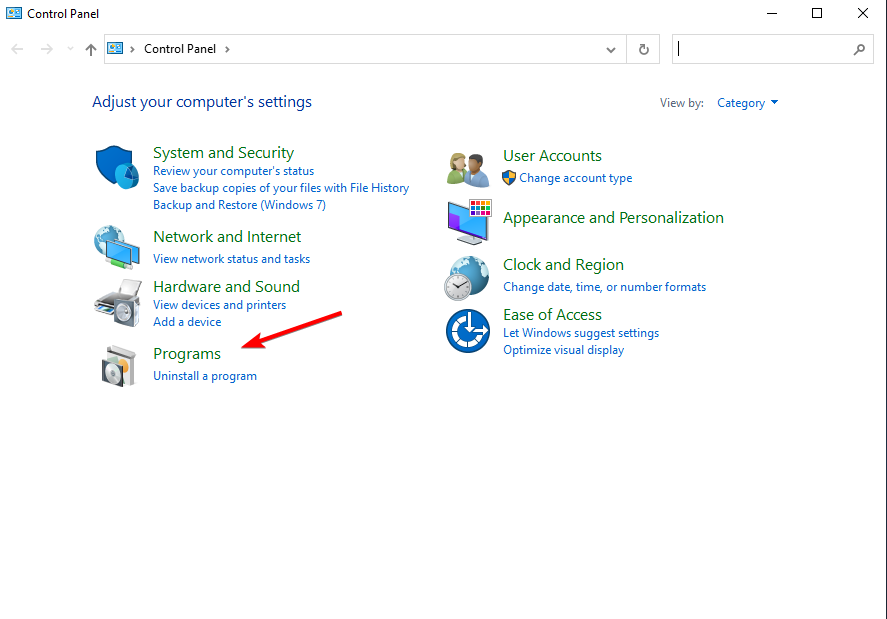Open Ease of Access category

tap(552, 315)
